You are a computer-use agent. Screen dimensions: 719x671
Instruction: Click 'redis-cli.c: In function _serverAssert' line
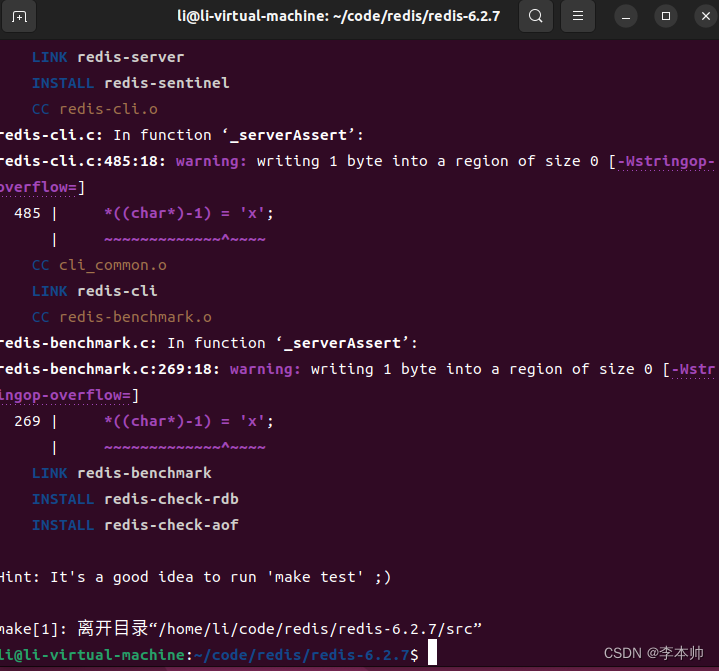pyautogui.click(x=182, y=135)
